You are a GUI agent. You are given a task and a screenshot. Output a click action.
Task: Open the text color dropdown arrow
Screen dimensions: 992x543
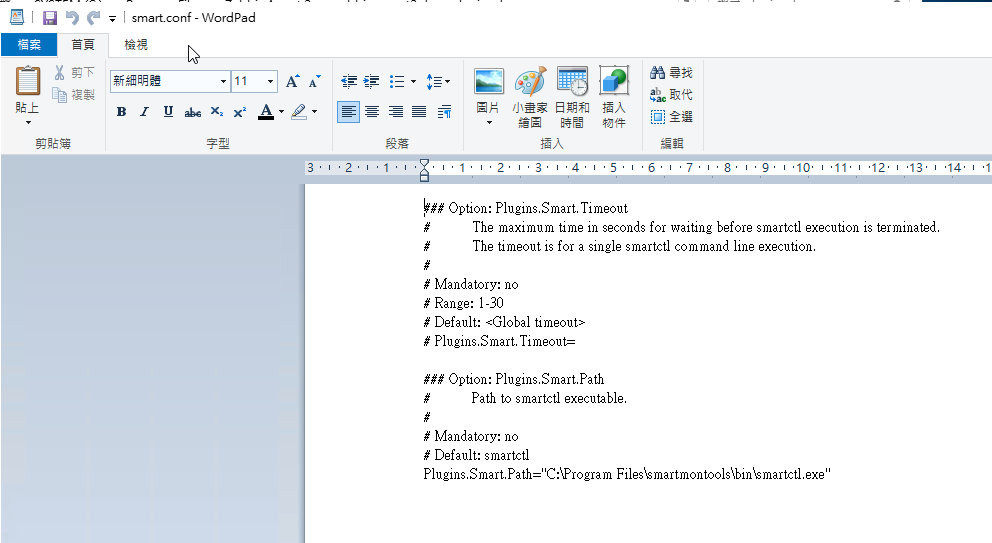(282, 112)
